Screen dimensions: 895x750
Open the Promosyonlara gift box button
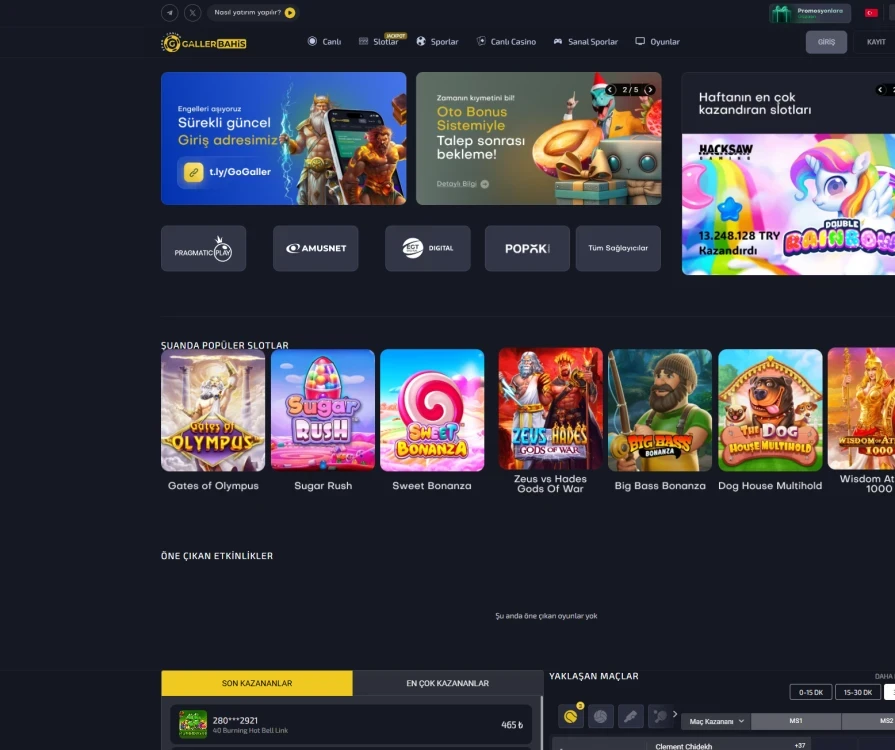[x=810, y=13]
